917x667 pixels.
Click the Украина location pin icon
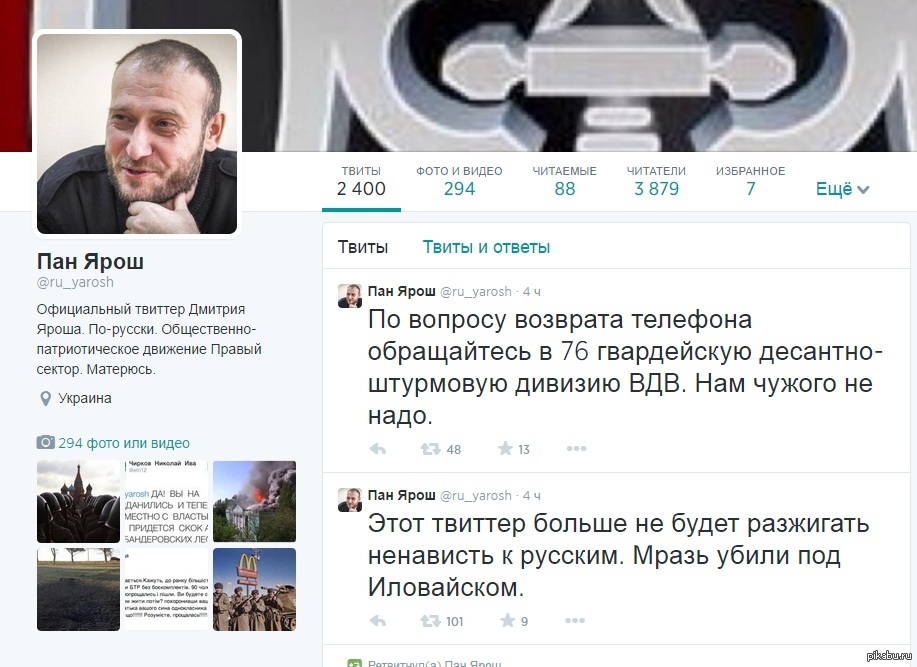[45, 399]
